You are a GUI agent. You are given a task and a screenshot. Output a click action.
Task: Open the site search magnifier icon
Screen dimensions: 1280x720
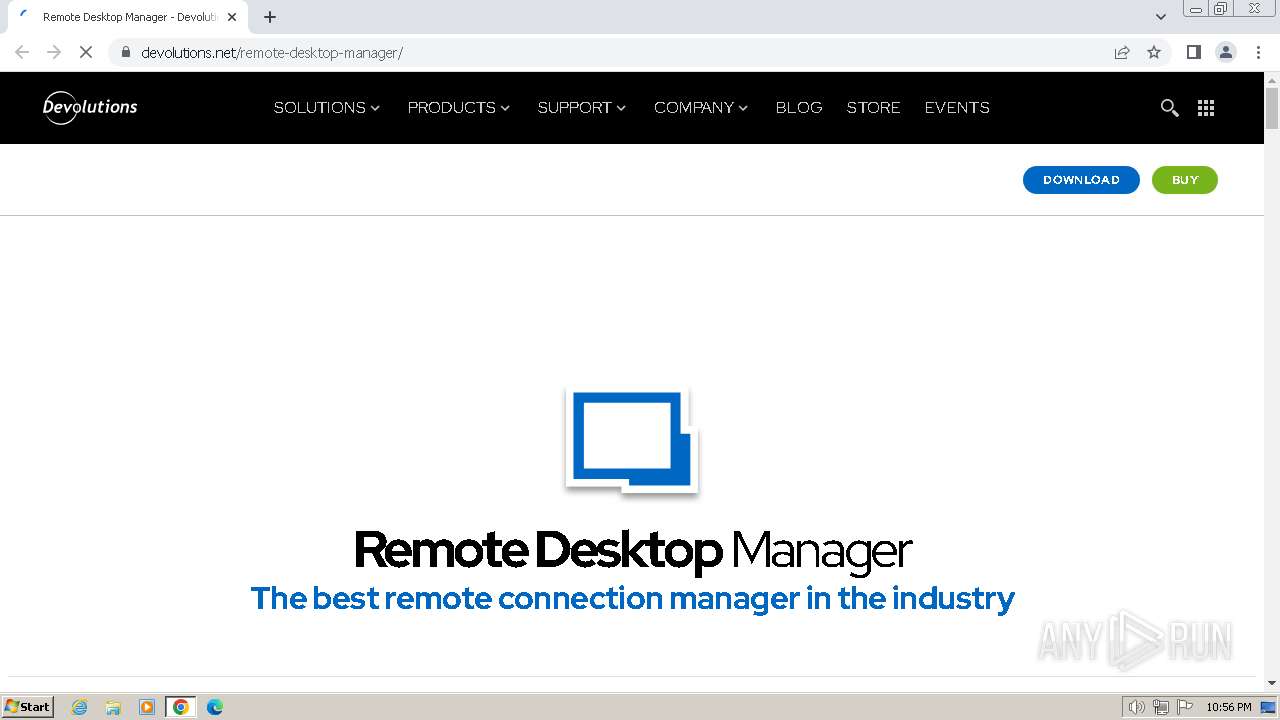click(1169, 108)
